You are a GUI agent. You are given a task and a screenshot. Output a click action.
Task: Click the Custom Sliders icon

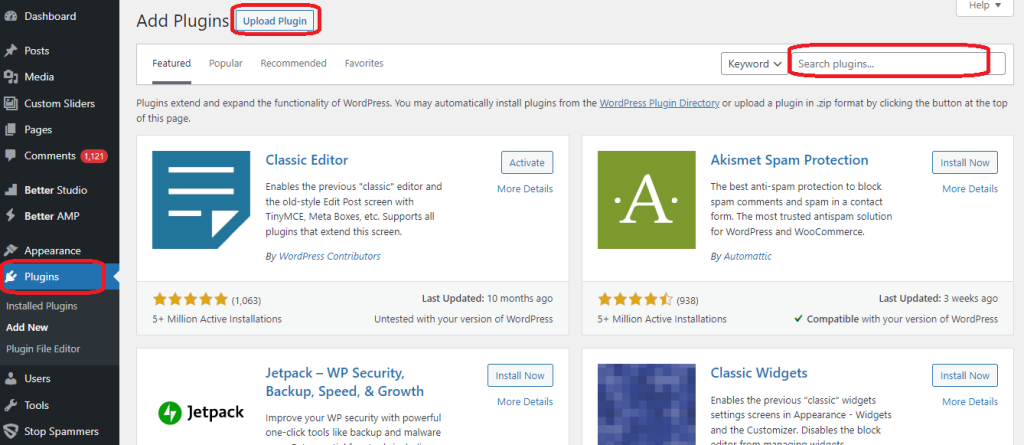(10, 103)
